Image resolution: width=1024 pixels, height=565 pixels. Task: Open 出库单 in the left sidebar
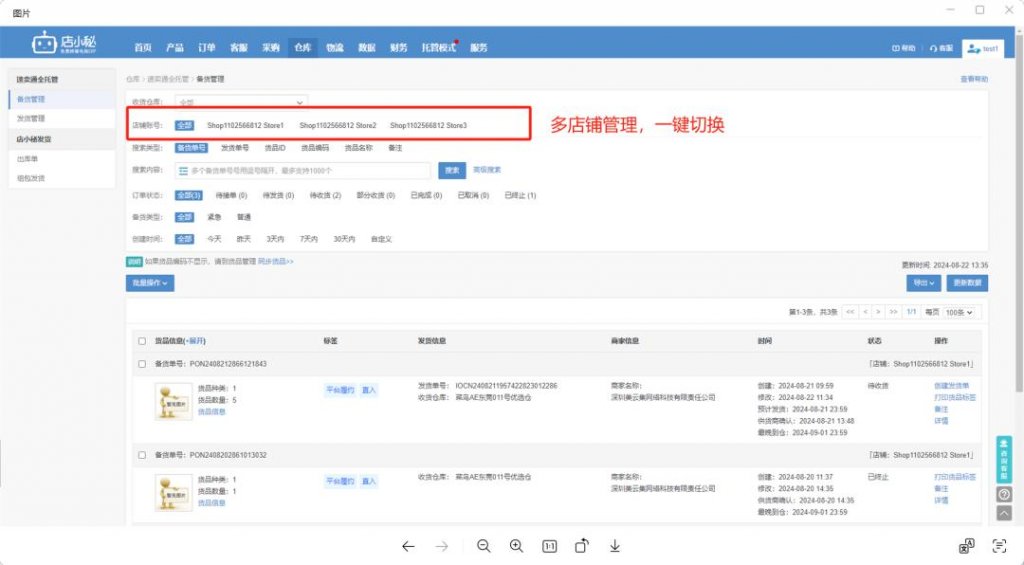(27, 159)
